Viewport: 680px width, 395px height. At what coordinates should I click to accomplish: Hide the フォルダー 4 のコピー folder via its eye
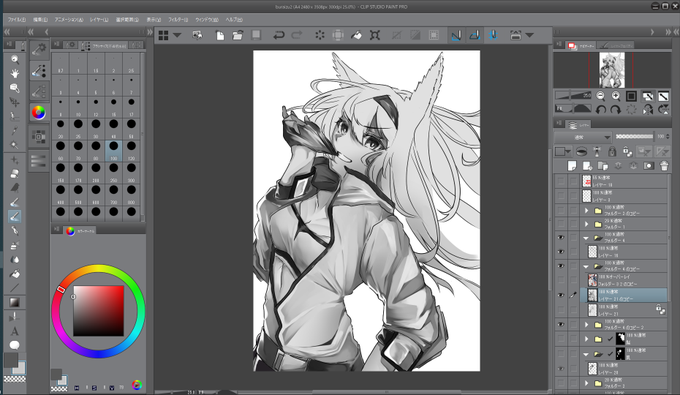[561, 266]
